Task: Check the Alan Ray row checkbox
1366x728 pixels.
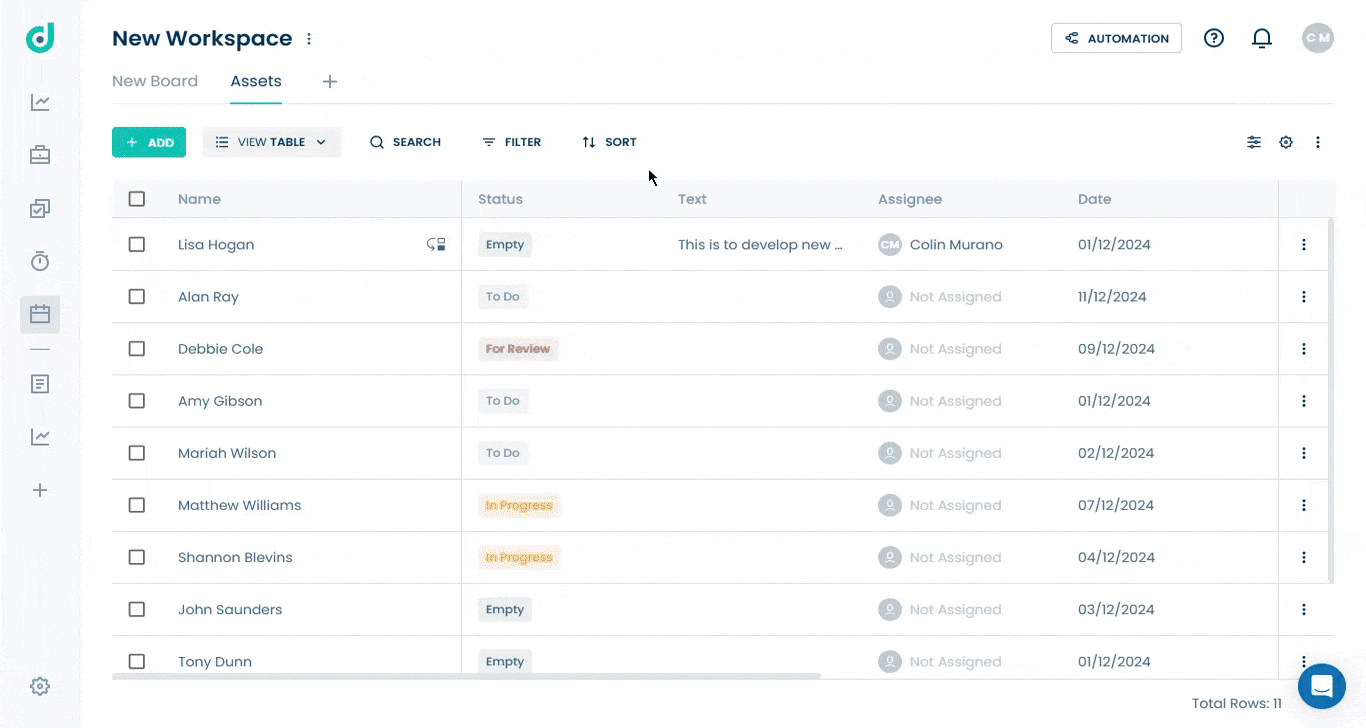Action: point(137,296)
